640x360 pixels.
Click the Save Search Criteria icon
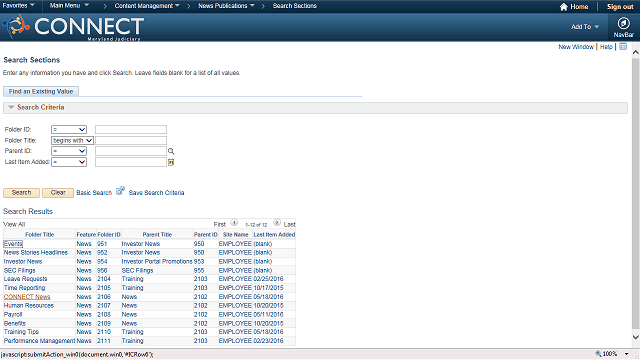(x=120, y=191)
